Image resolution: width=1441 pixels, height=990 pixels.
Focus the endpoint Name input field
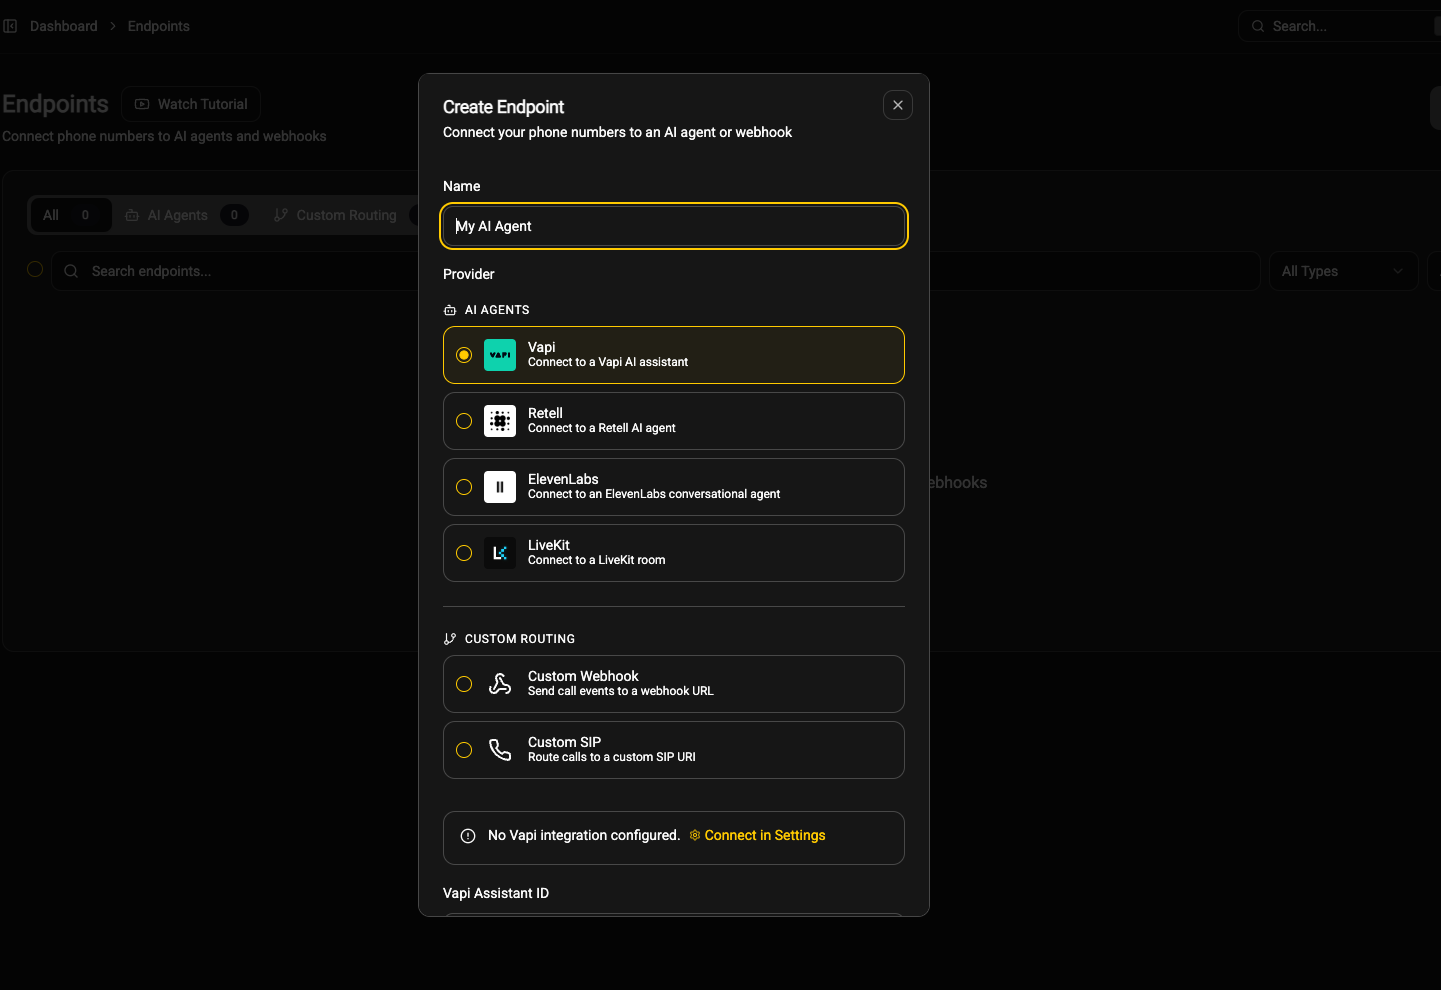674,226
